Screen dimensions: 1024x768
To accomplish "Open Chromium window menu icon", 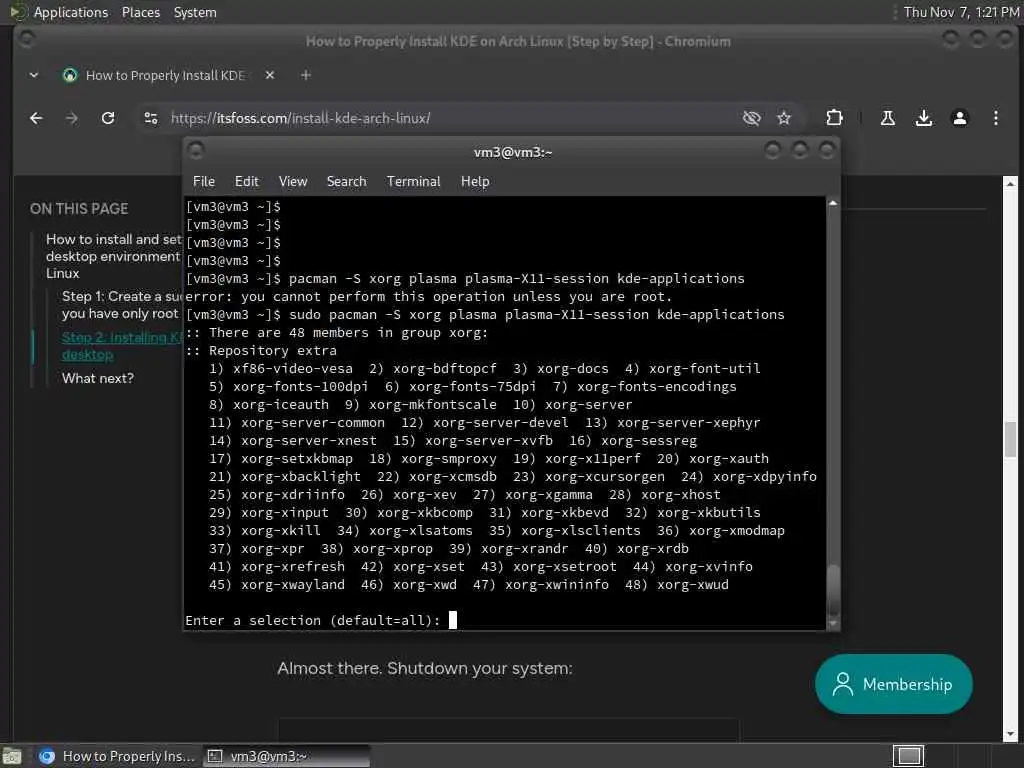I will click(x=27, y=39).
